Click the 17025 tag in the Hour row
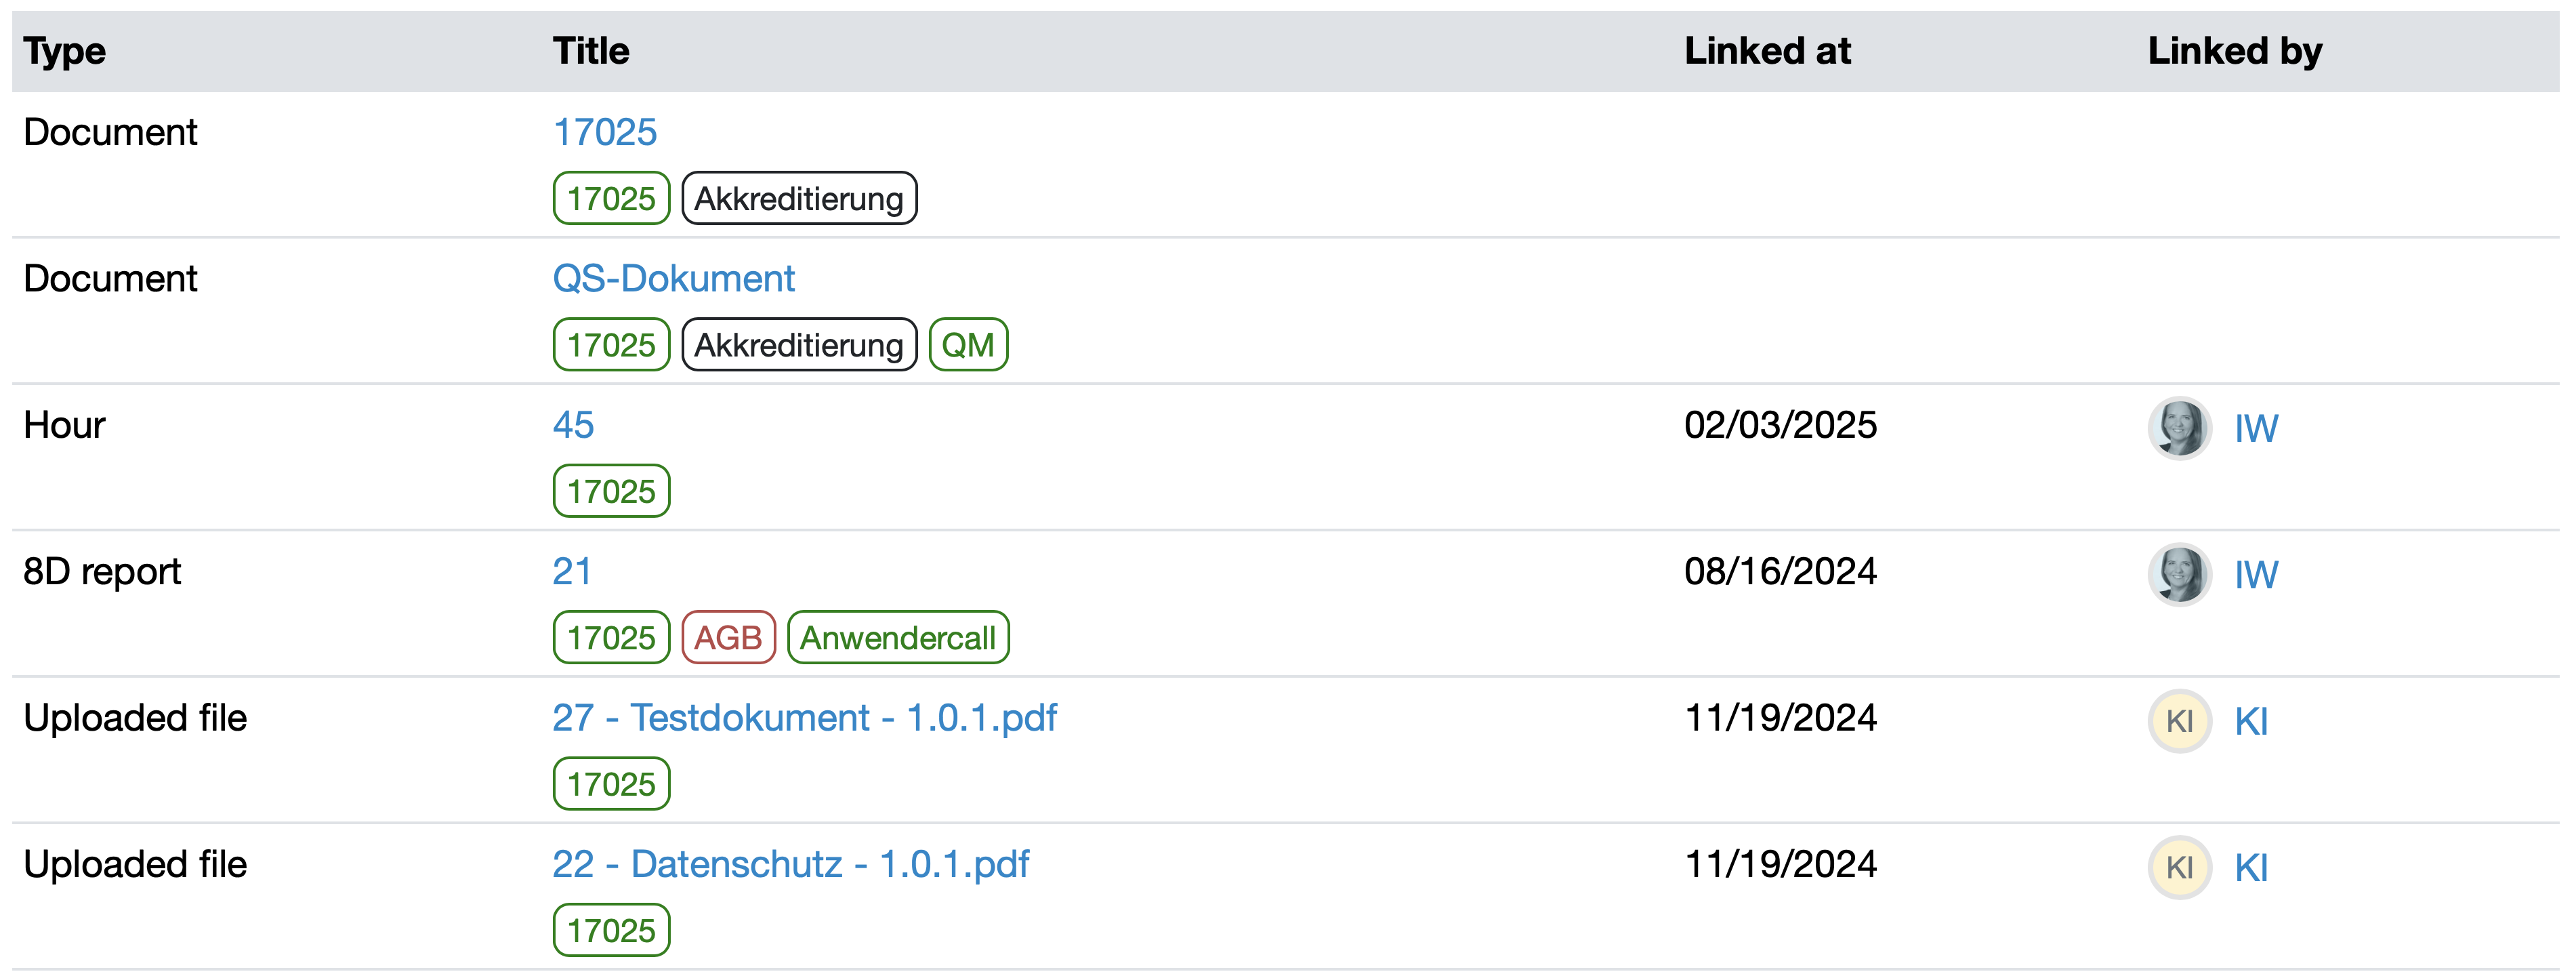This screenshot has height=976, width=2576. tap(611, 492)
